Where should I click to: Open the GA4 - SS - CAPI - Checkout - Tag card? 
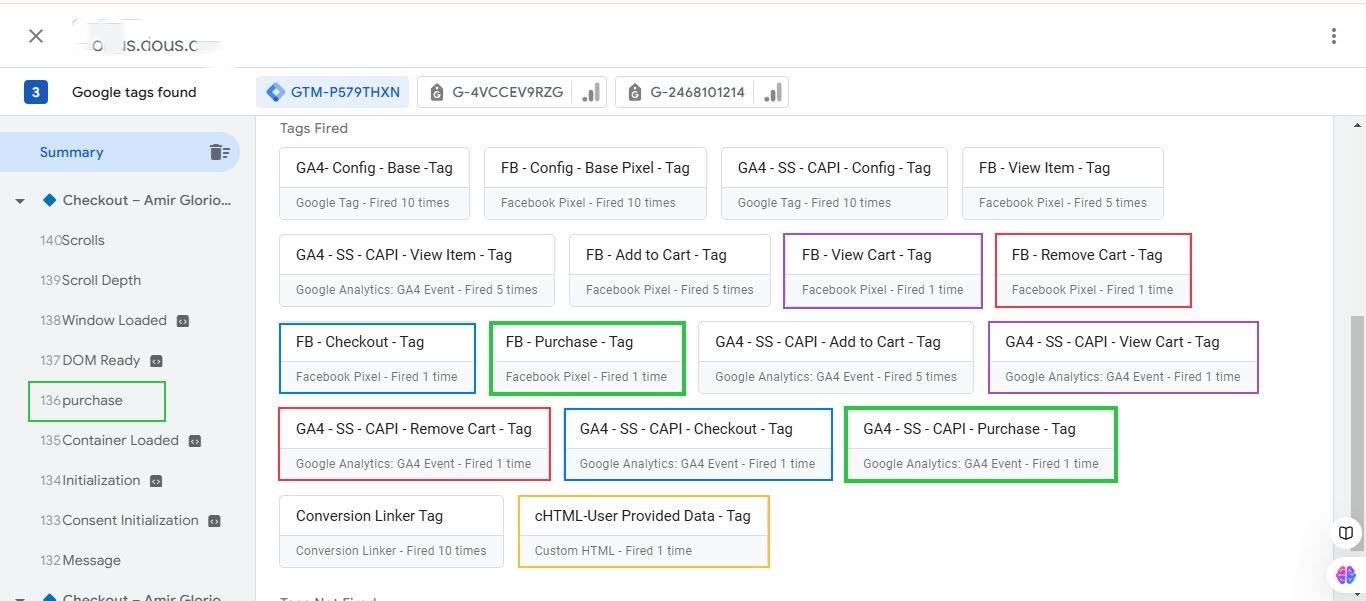pyautogui.click(x=698, y=445)
